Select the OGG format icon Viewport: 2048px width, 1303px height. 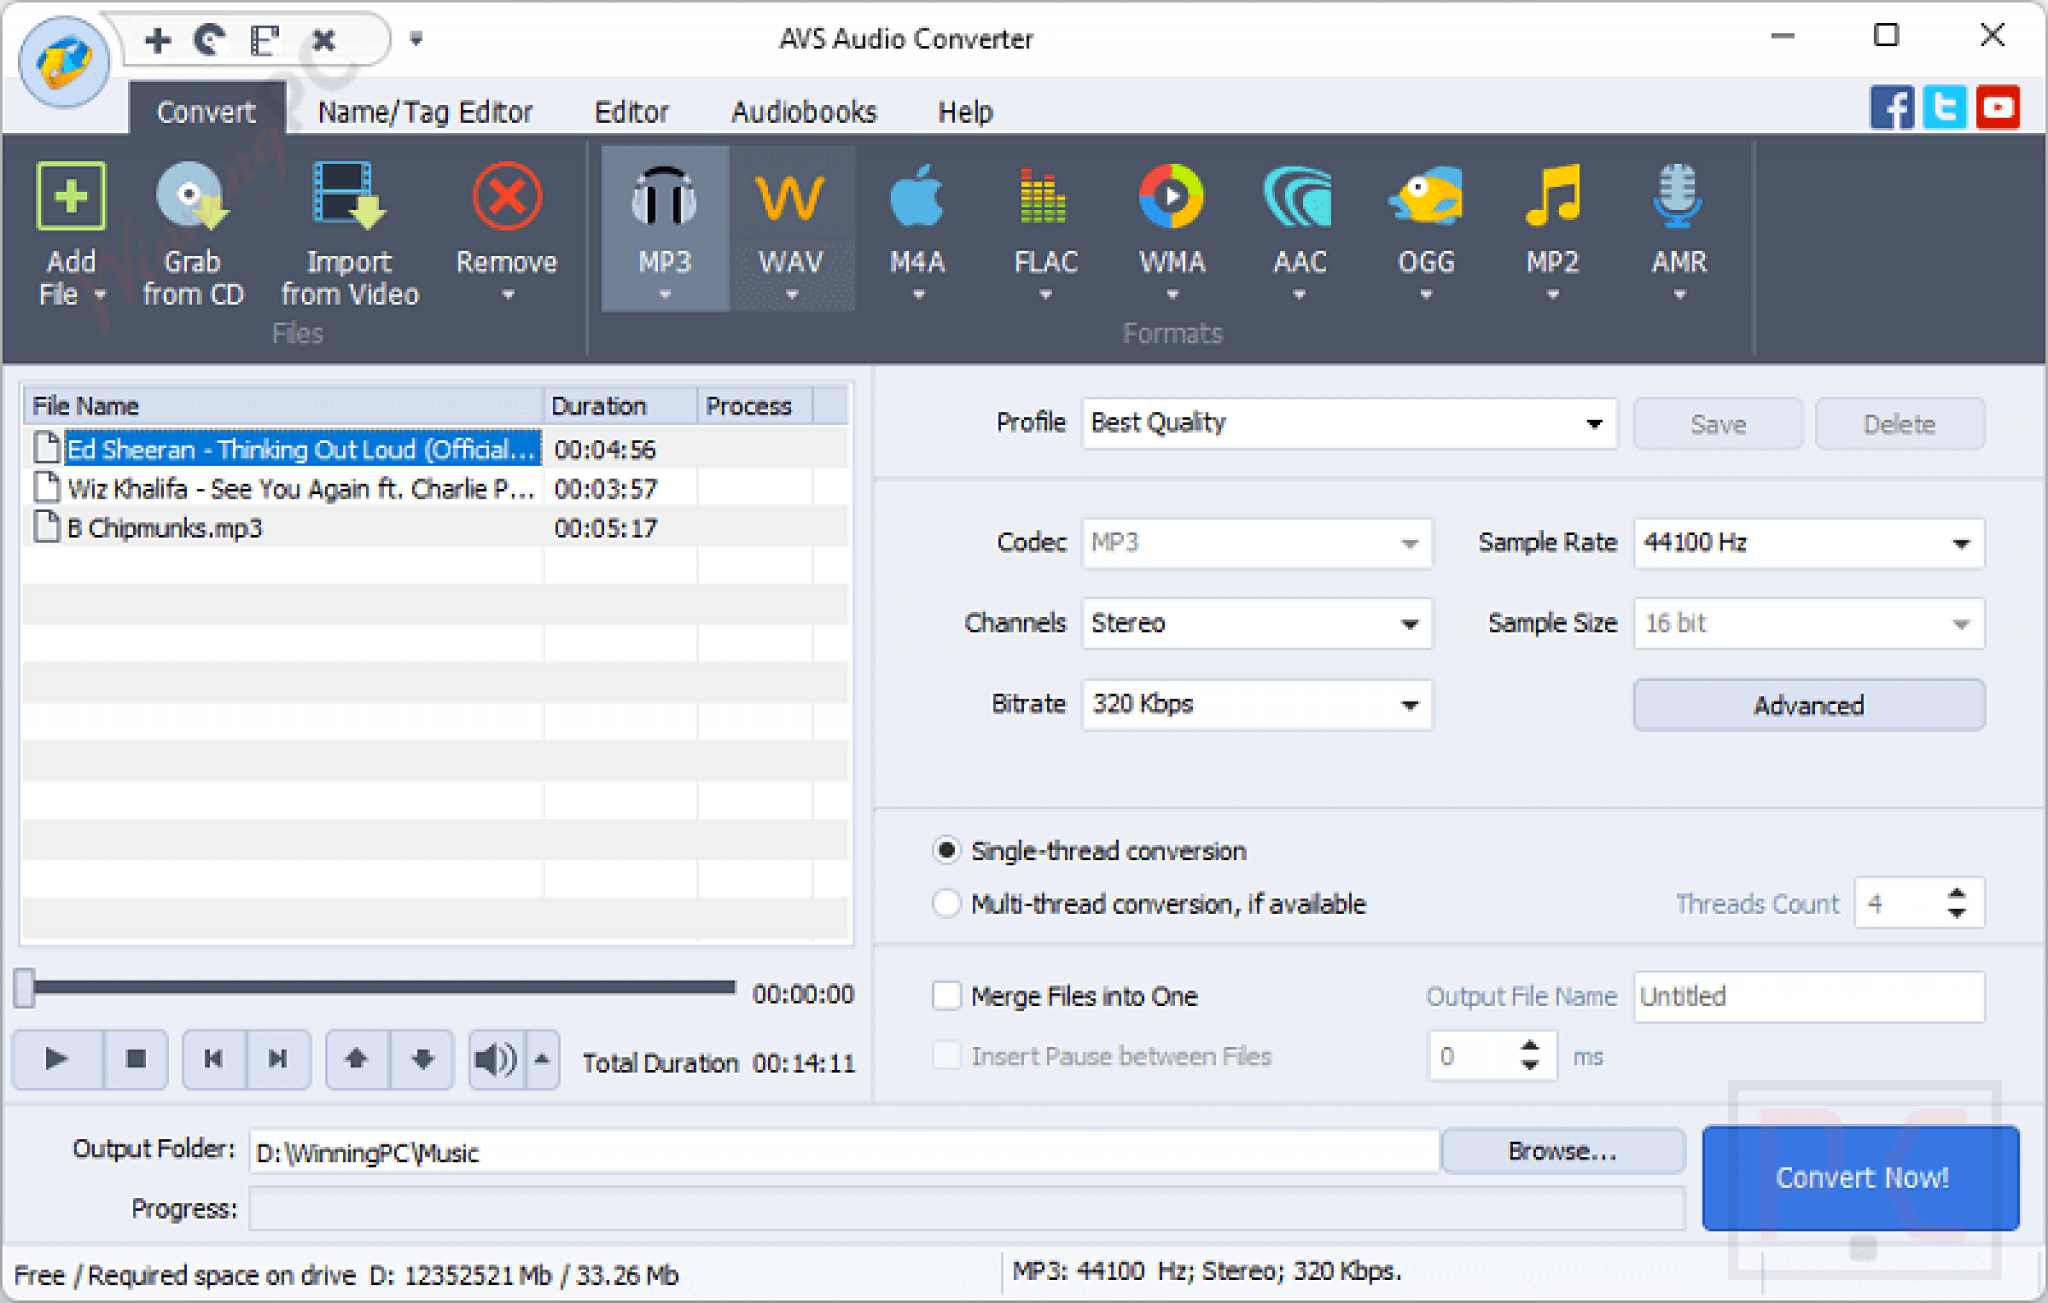coord(1426,225)
